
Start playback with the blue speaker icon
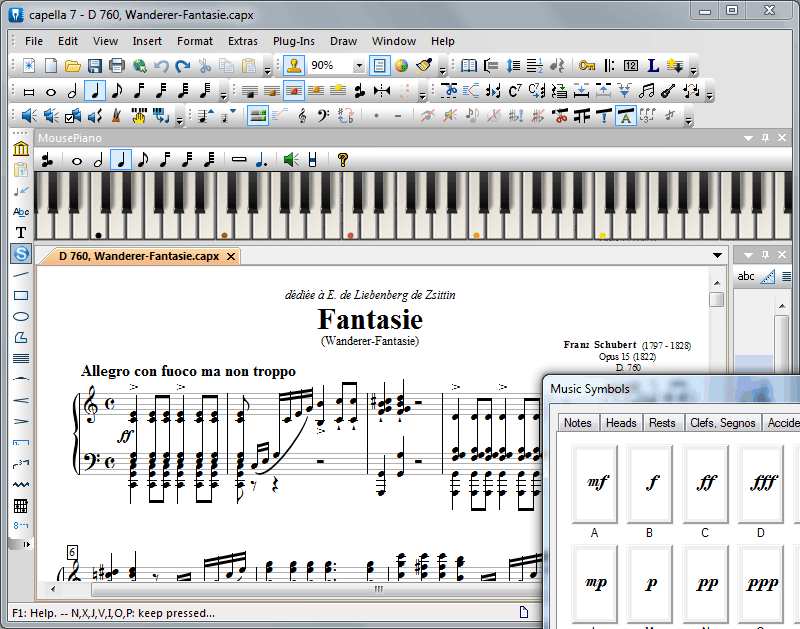(x=29, y=116)
